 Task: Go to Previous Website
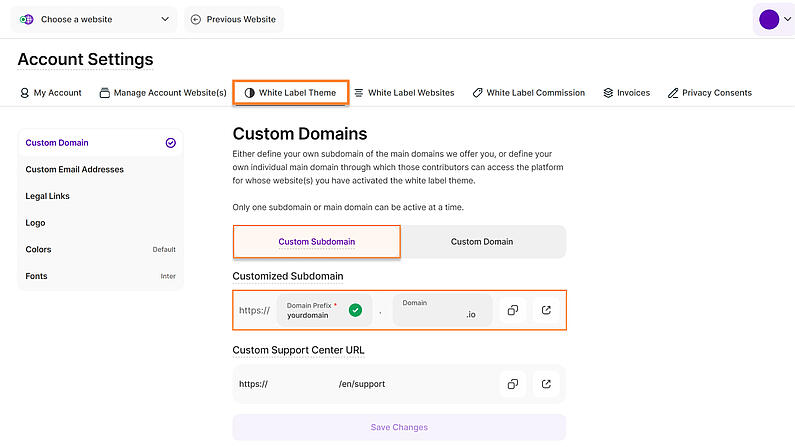coord(234,19)
